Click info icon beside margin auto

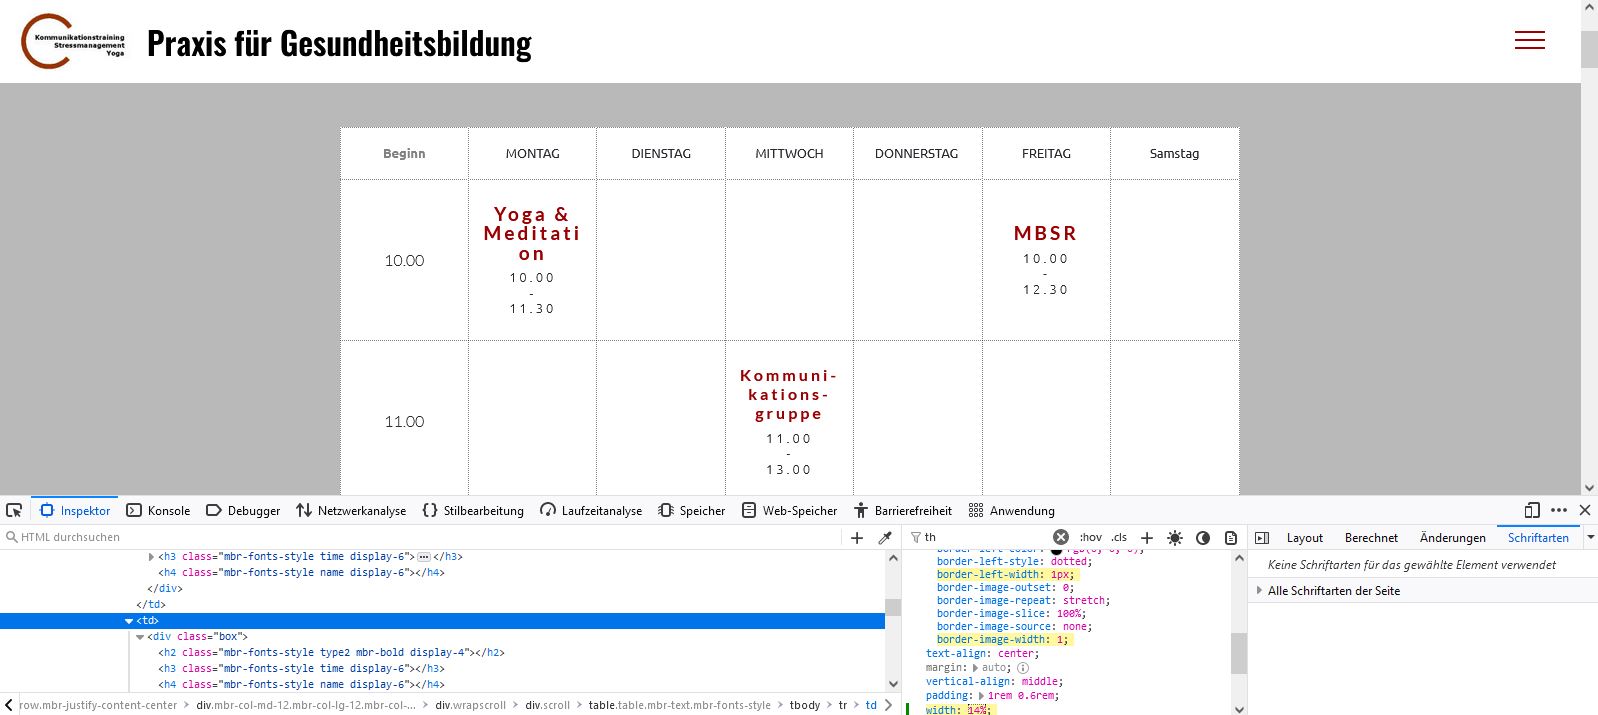tap(1022, 667)
